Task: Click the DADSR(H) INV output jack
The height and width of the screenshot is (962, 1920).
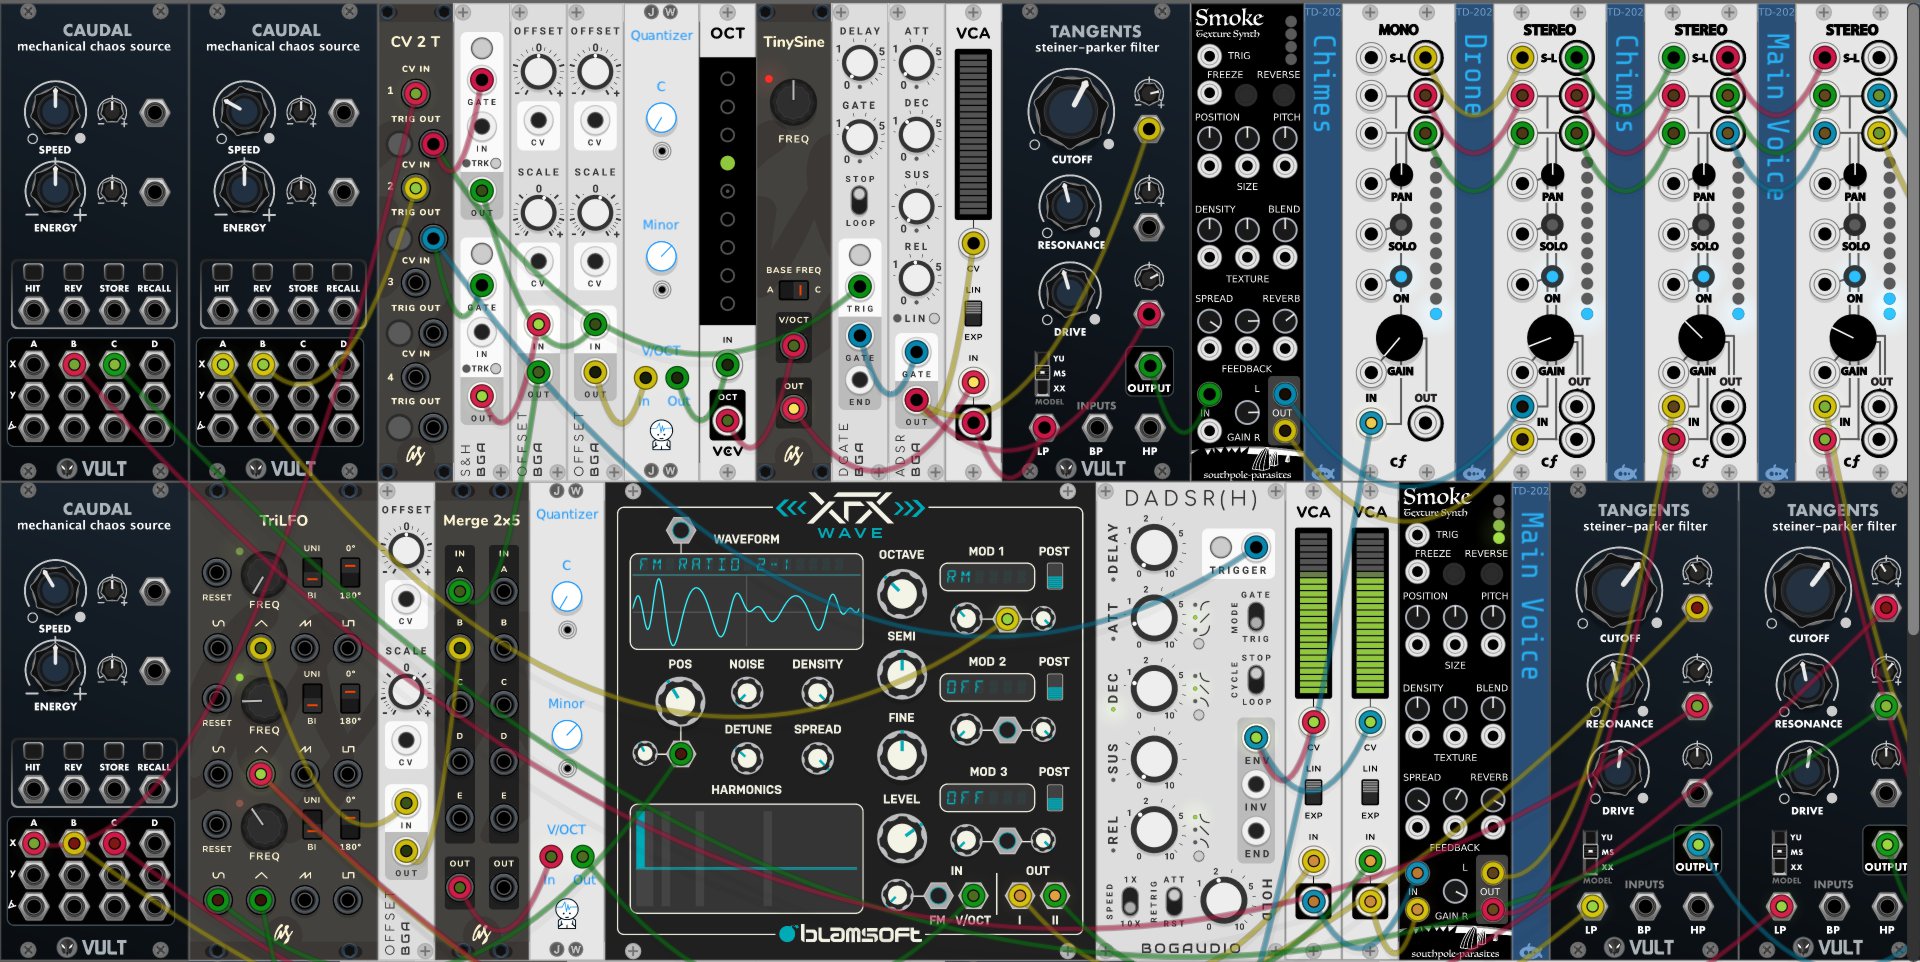Action: [x=1256, y=784]
